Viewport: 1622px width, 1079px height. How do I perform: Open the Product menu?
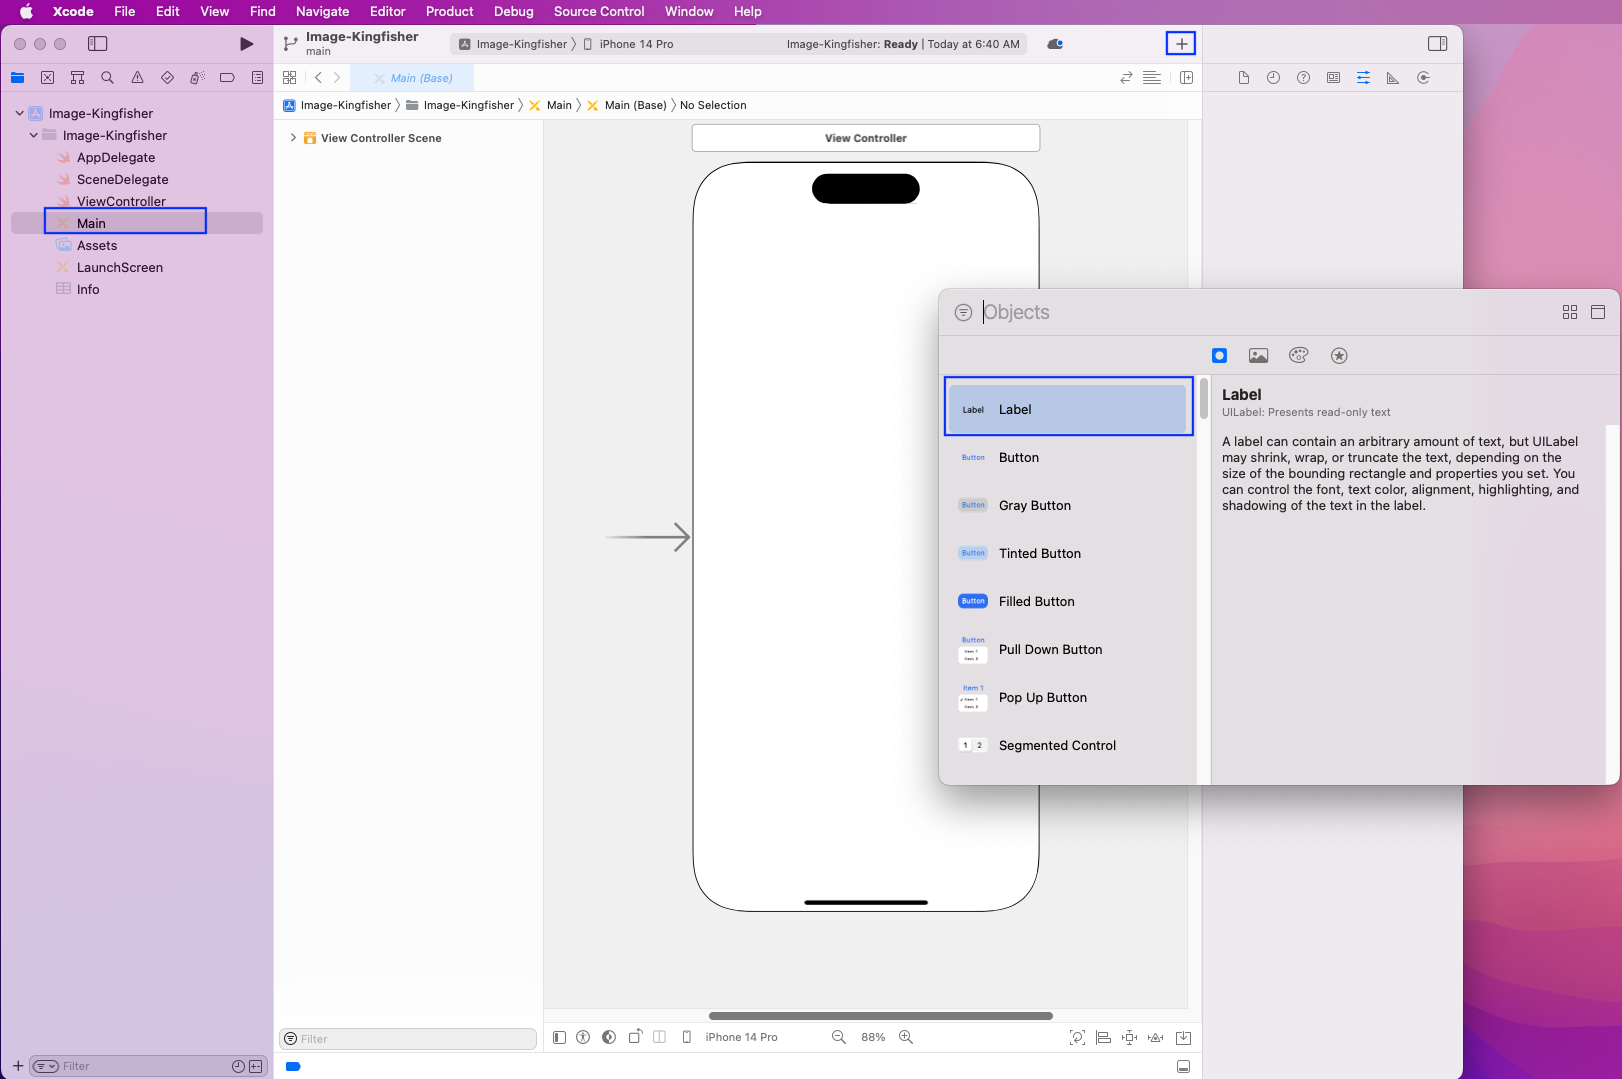tap(449, 11)
